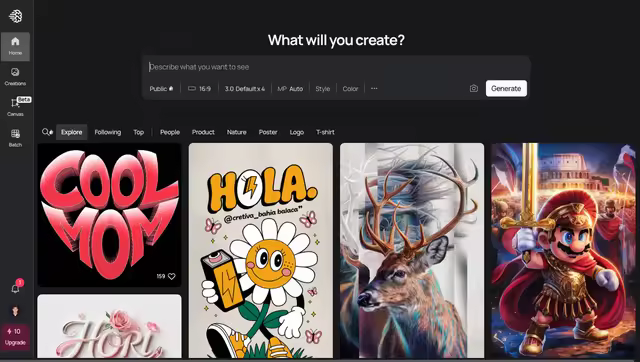Click the search icon in the feed bar
The image size is (640, 362).
point(47,132)
